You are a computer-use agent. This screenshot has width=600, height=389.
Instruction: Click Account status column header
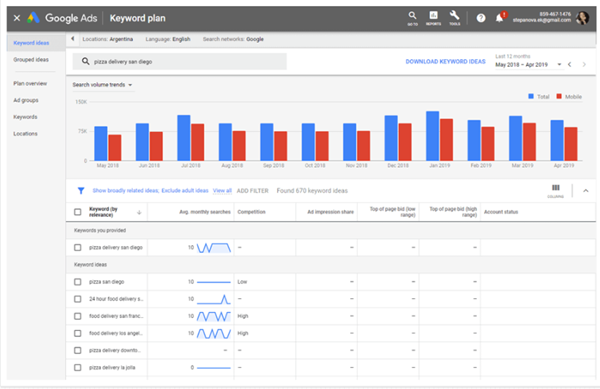[x=501, y=212]
